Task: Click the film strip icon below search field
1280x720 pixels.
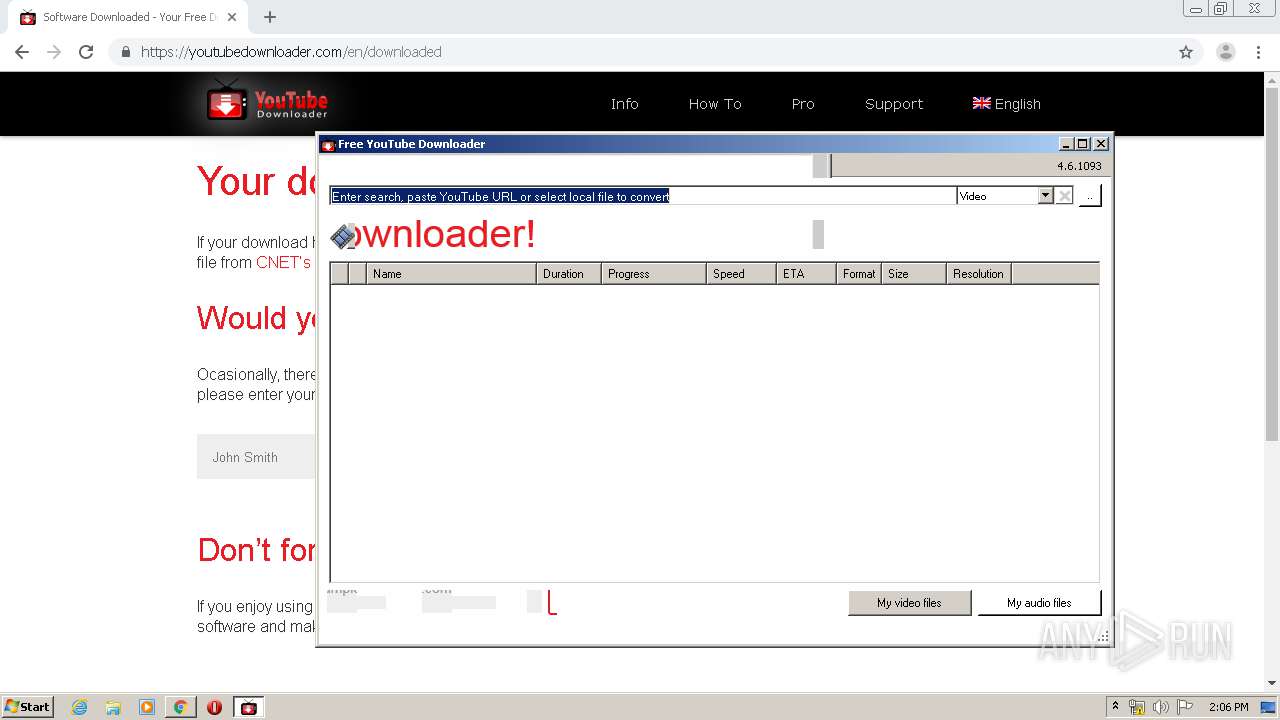Action: point(343,236)
